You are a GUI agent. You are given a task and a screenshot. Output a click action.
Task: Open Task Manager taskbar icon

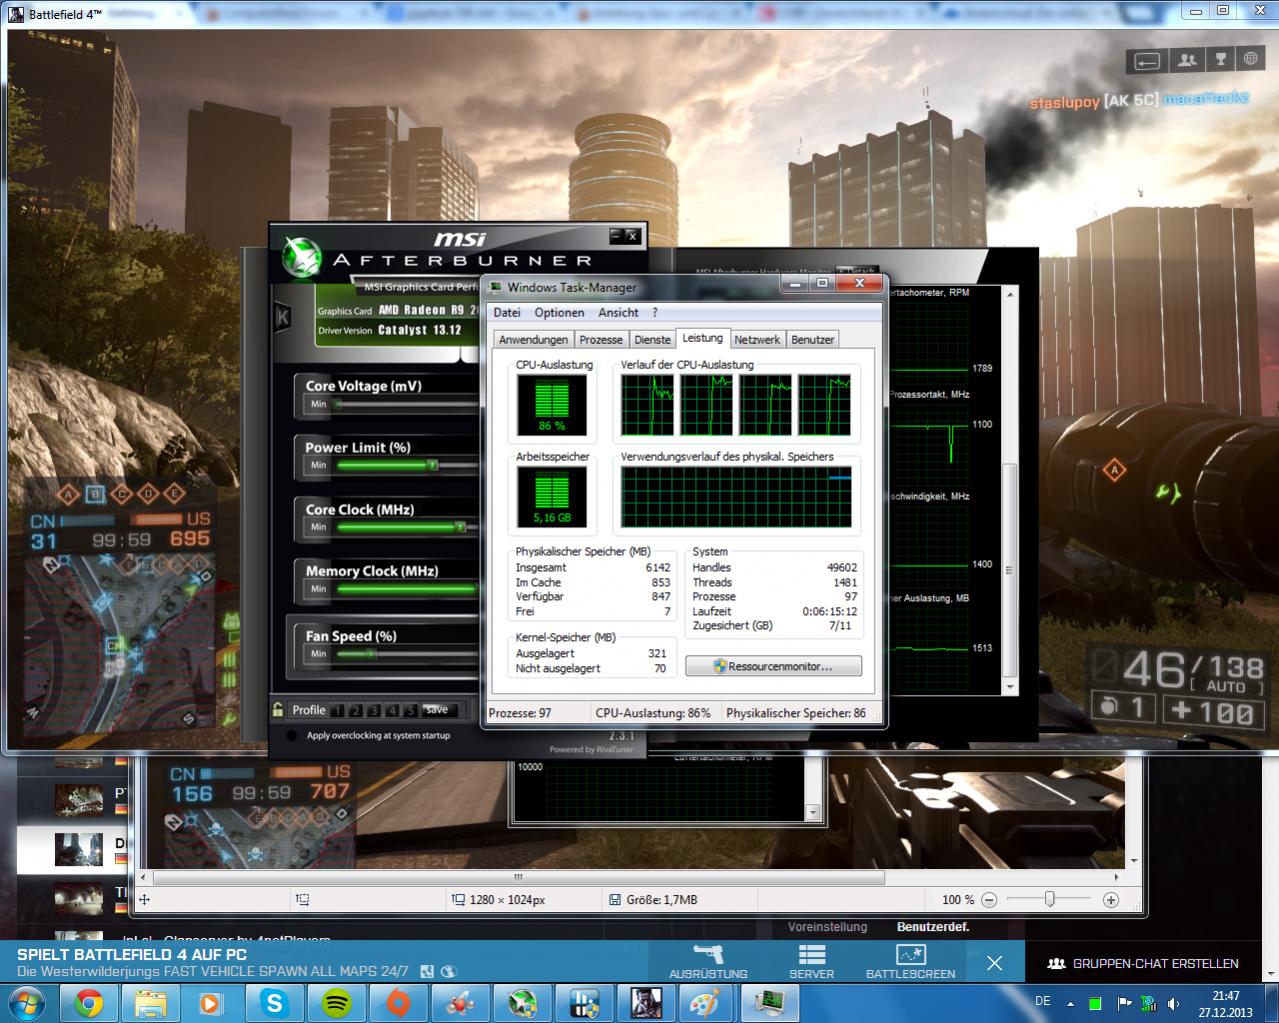[x=770, y=1002]
